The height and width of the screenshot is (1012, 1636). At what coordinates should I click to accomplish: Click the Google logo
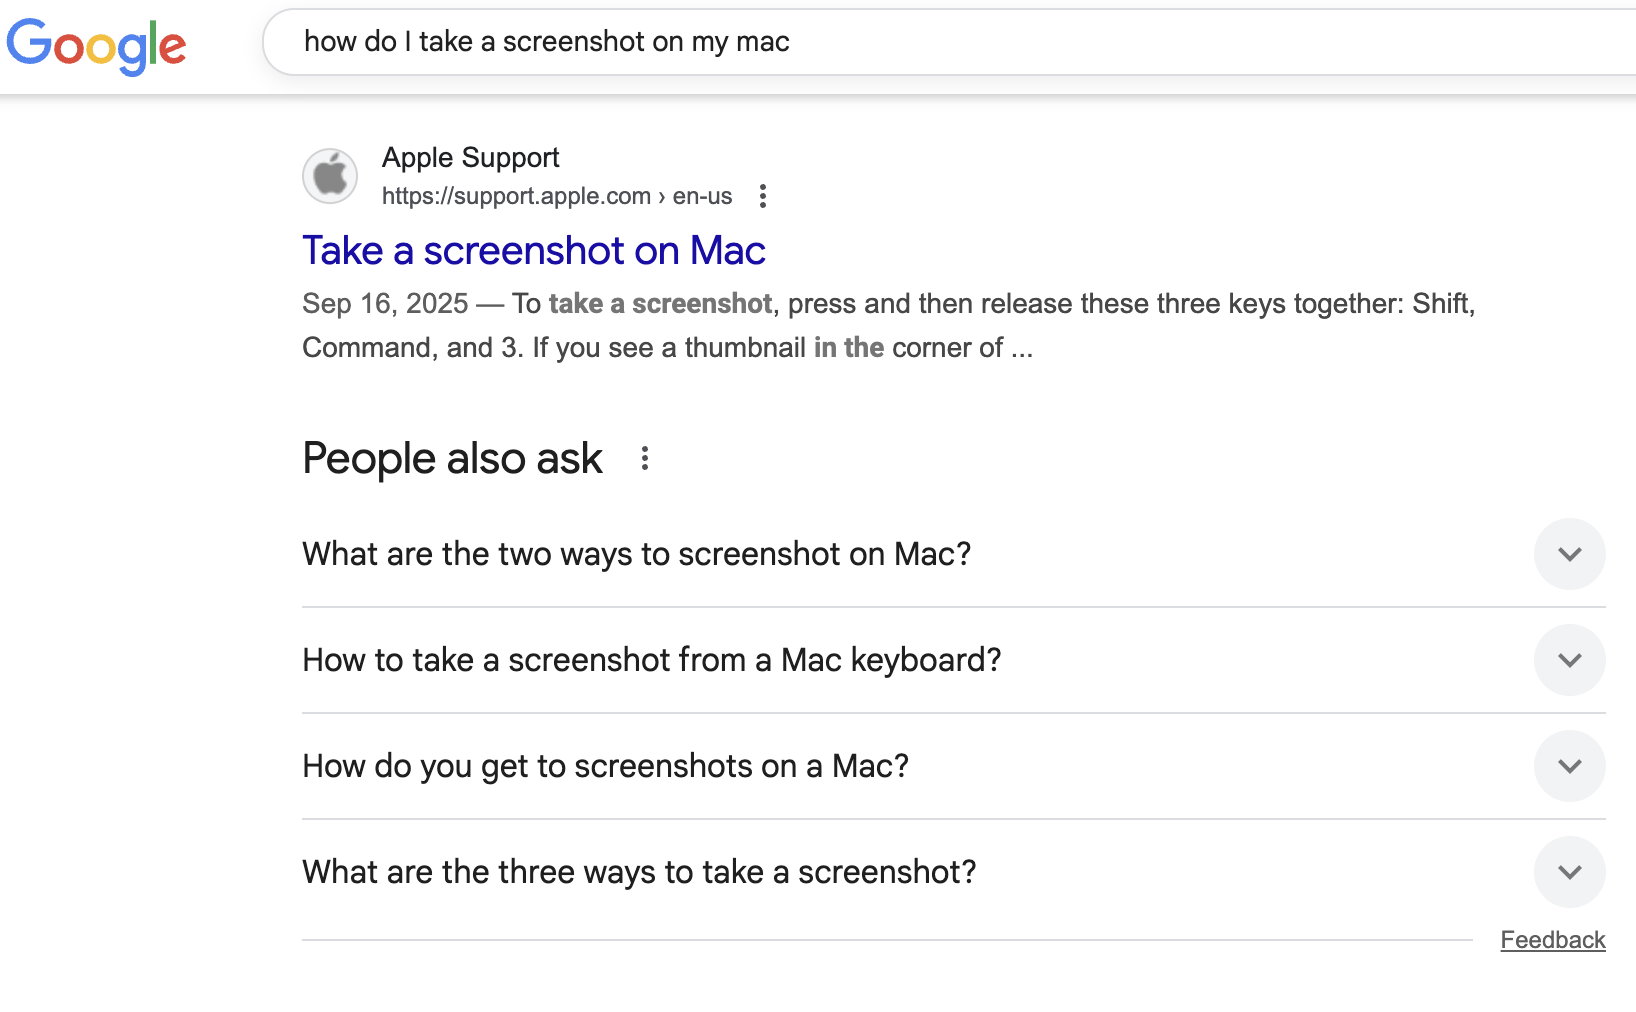pos(96,45)
